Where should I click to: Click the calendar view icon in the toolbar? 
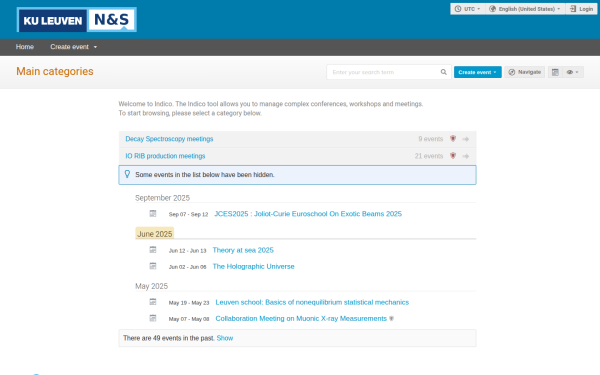coord(555,72)
